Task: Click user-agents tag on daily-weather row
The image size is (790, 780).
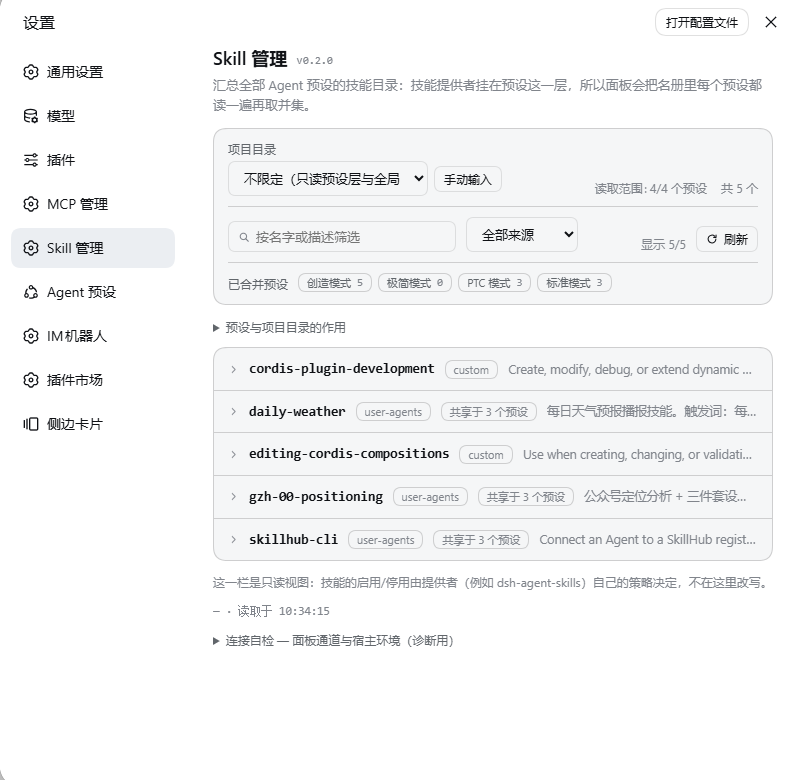Action: click(x=393, y=412)
